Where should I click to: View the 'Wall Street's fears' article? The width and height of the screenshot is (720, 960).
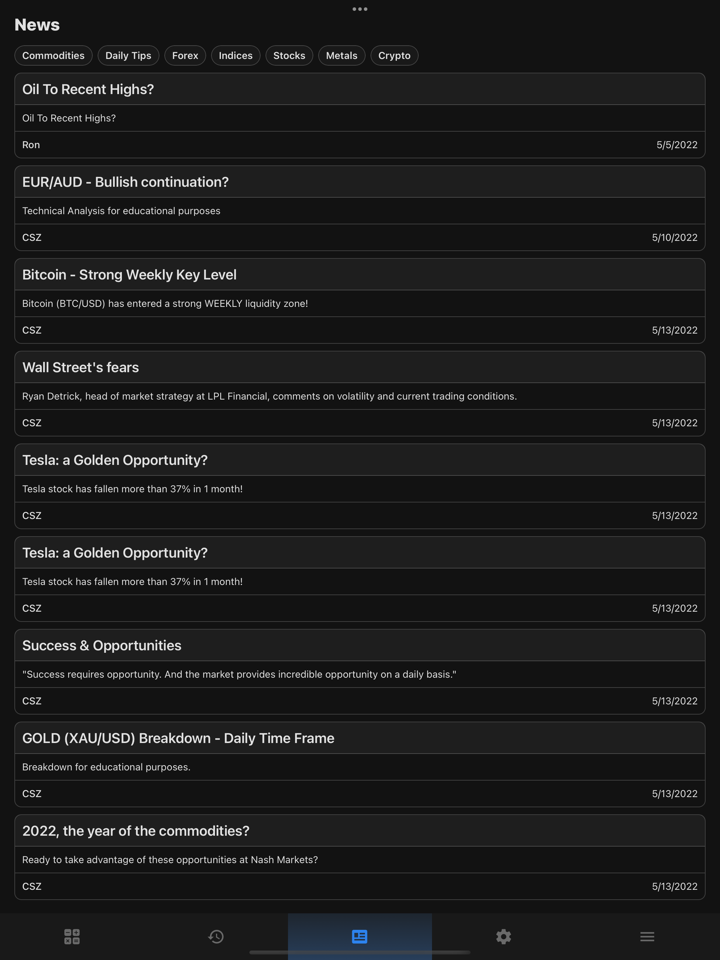[360, 393]
